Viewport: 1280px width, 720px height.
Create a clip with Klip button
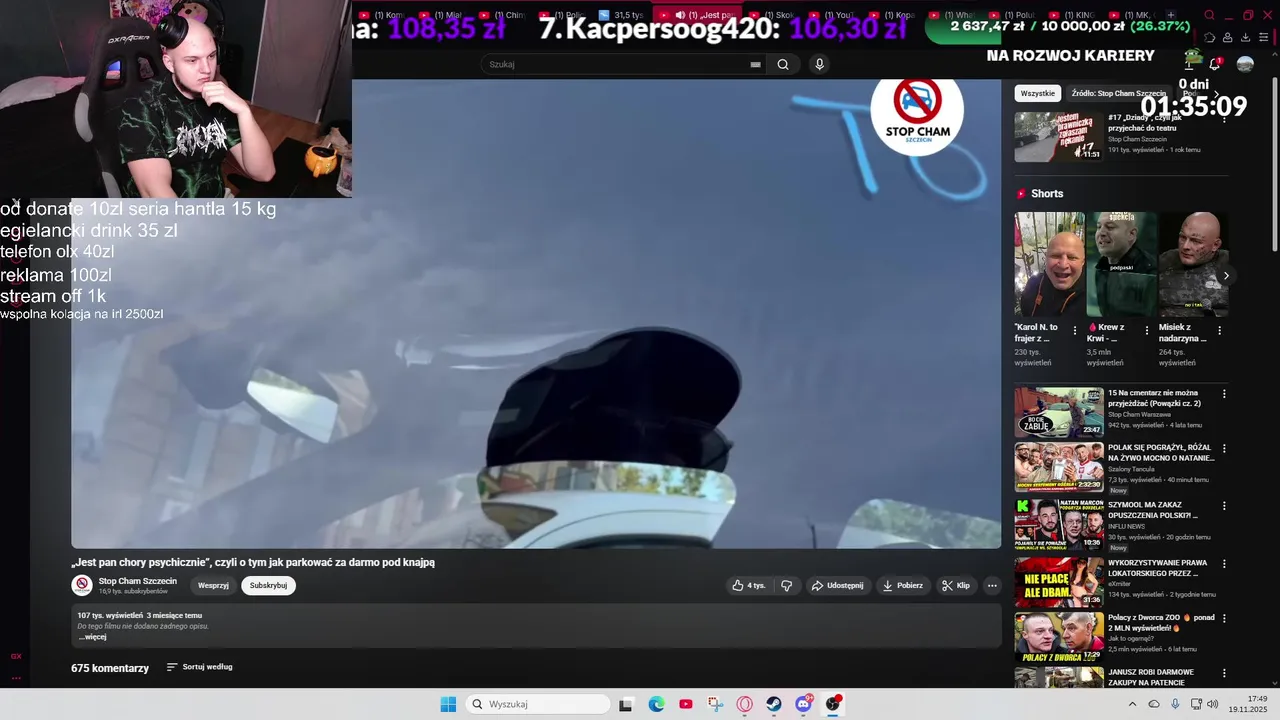[956, 585]
